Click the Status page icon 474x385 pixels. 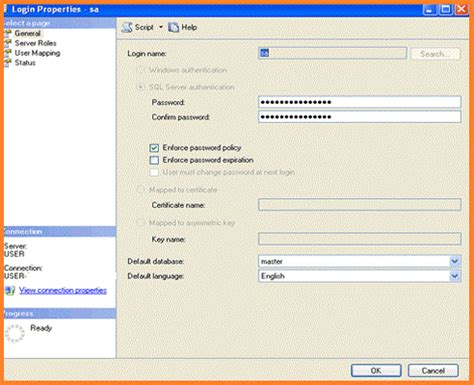[x=8, y=63]
